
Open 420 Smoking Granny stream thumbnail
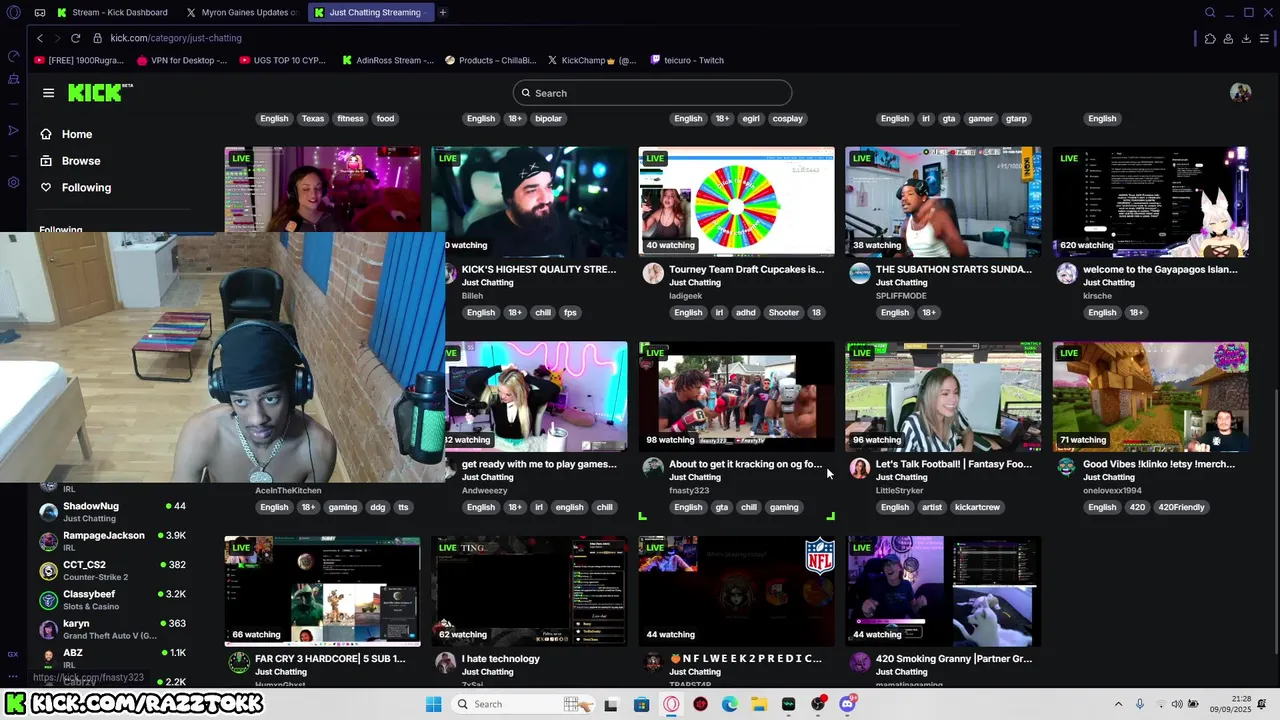click(x=943, y=591)
